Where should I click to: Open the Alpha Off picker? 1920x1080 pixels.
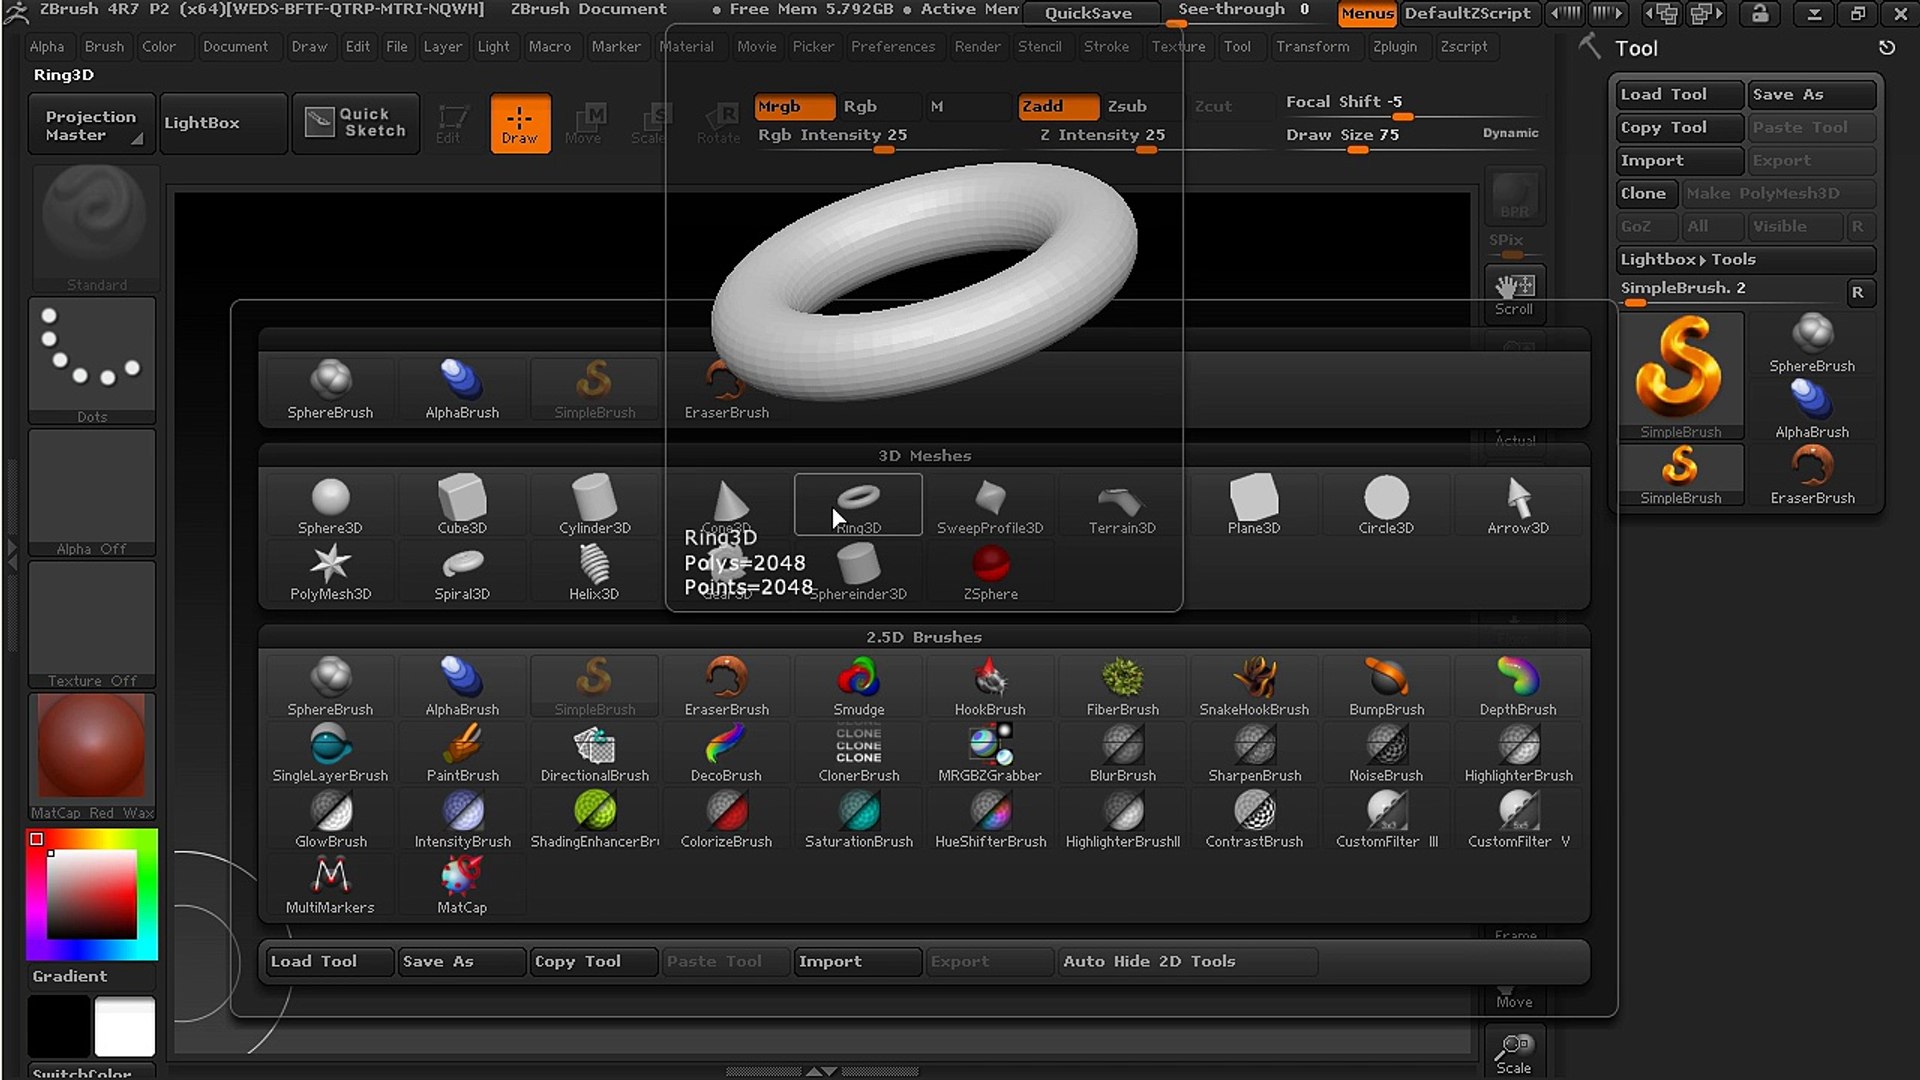click(92, 492)
